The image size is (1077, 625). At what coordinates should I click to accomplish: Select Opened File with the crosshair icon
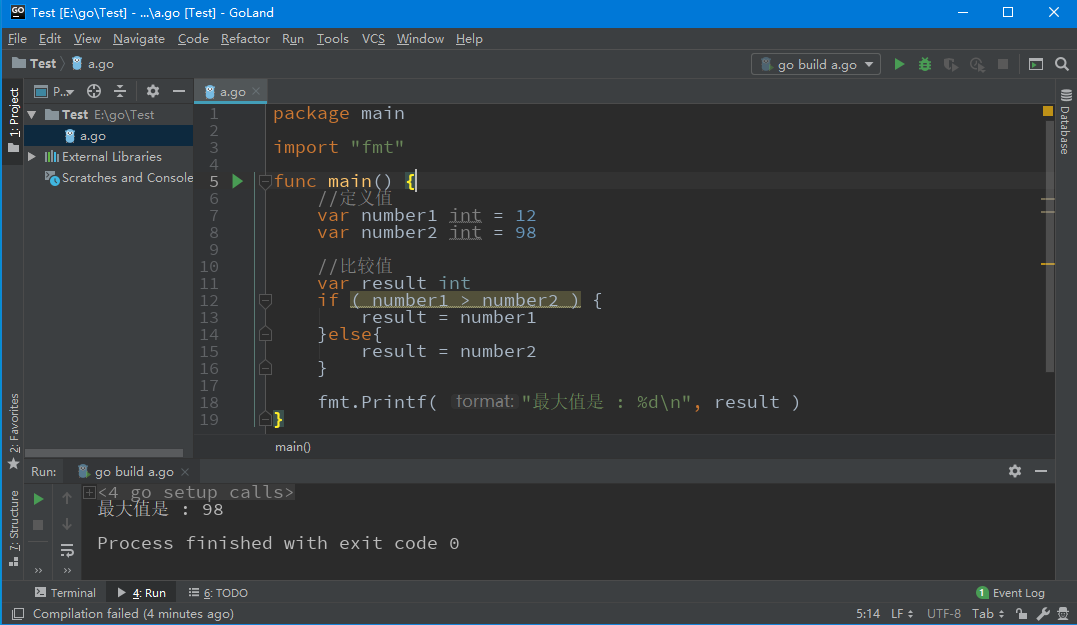pyautogui.click(x=93, y=91)
